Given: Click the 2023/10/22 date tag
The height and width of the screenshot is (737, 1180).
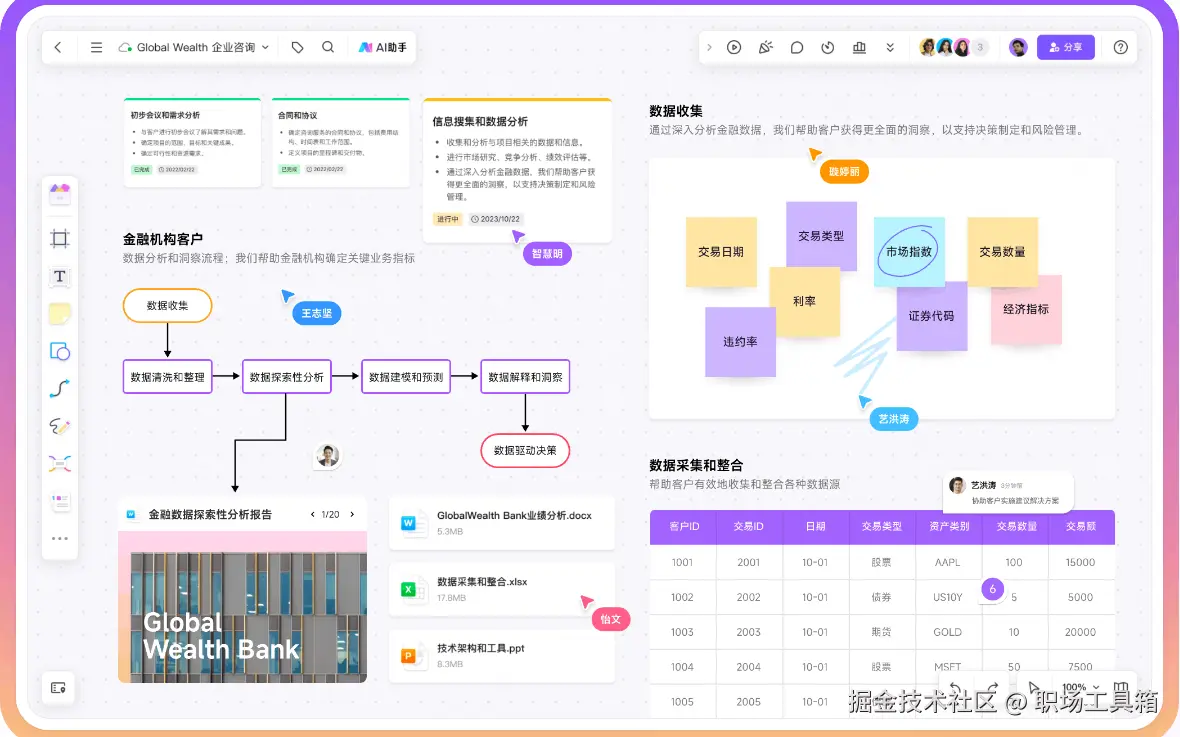Looking at the screenshot, I should [495, 219].
